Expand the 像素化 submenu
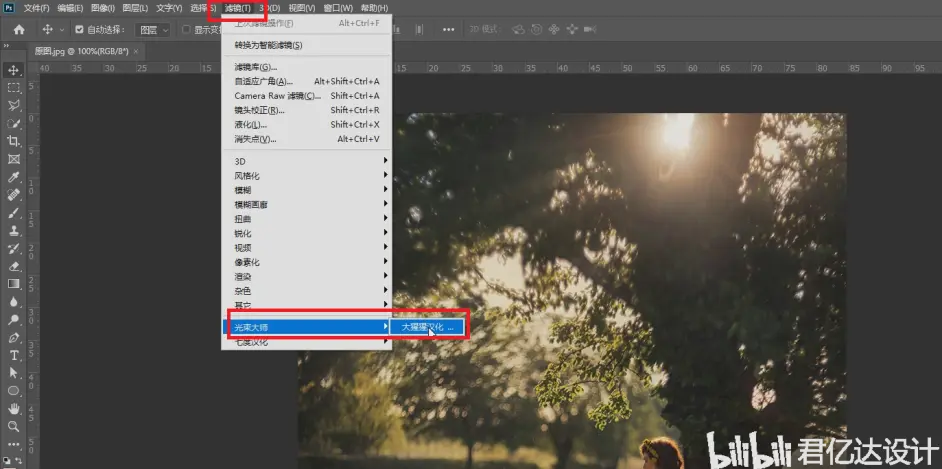Screen dimensions: 942x469 coord(306,262)
